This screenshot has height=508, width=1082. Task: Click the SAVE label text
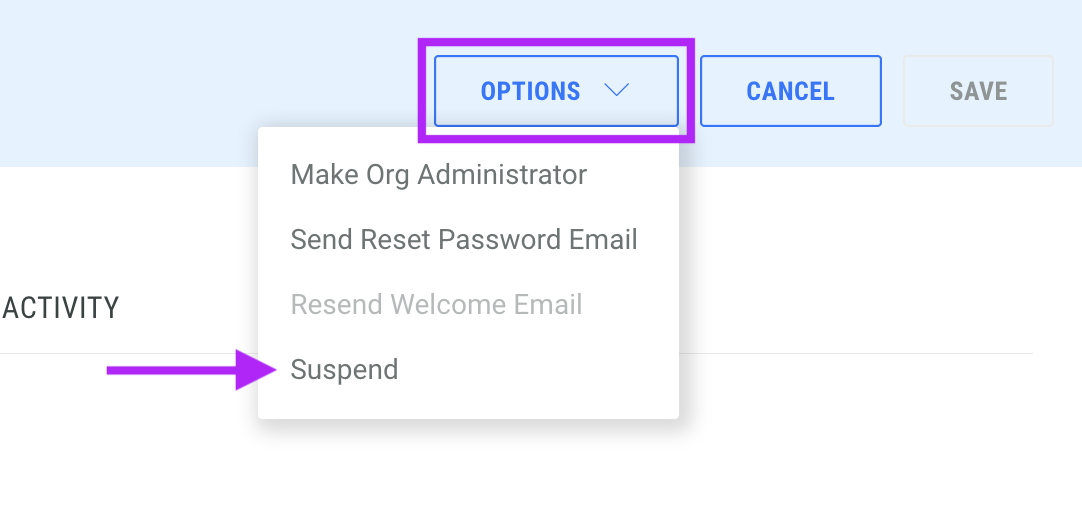point(978,91)
